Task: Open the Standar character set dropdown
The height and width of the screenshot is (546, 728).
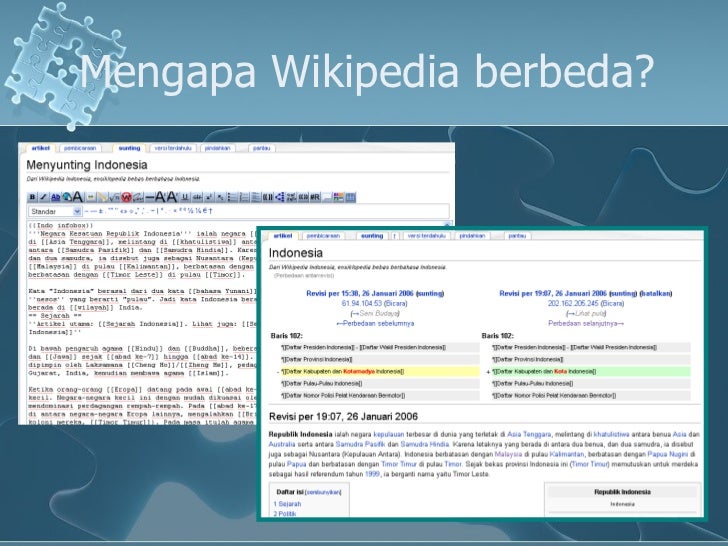Action: pyautogui.click(x=55, y=211)
